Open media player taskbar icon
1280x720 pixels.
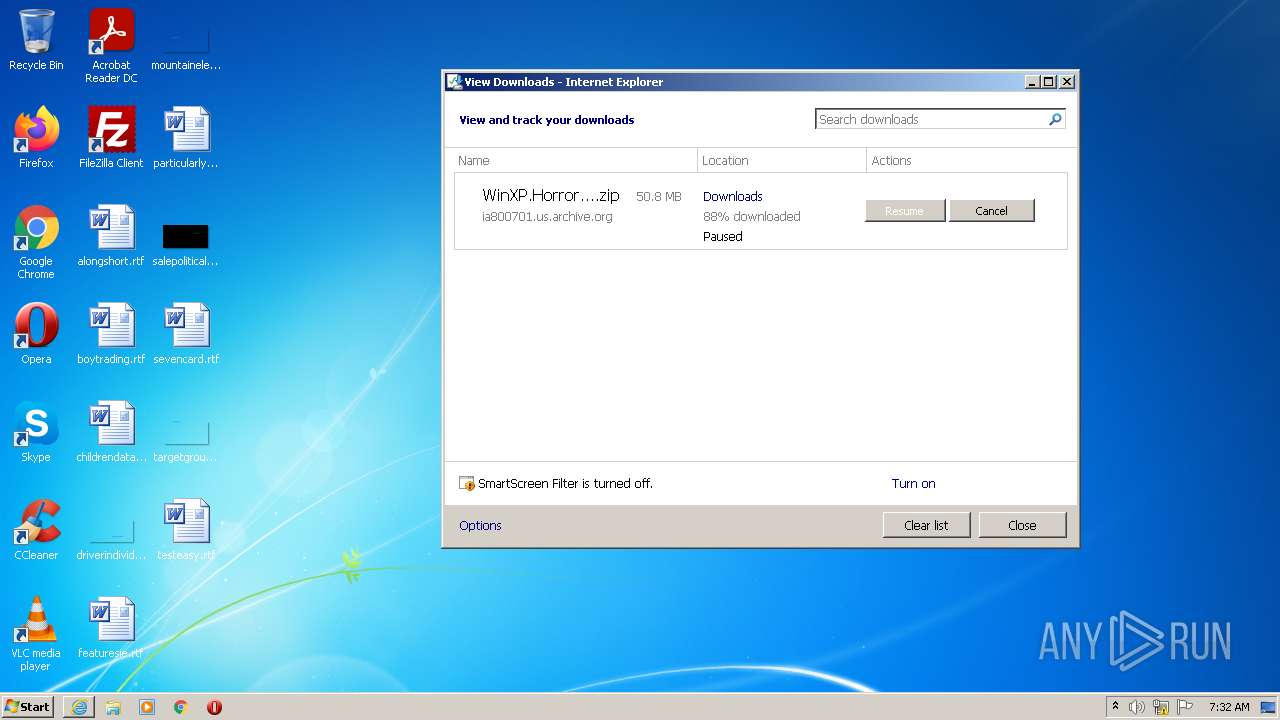pos(147,707)
